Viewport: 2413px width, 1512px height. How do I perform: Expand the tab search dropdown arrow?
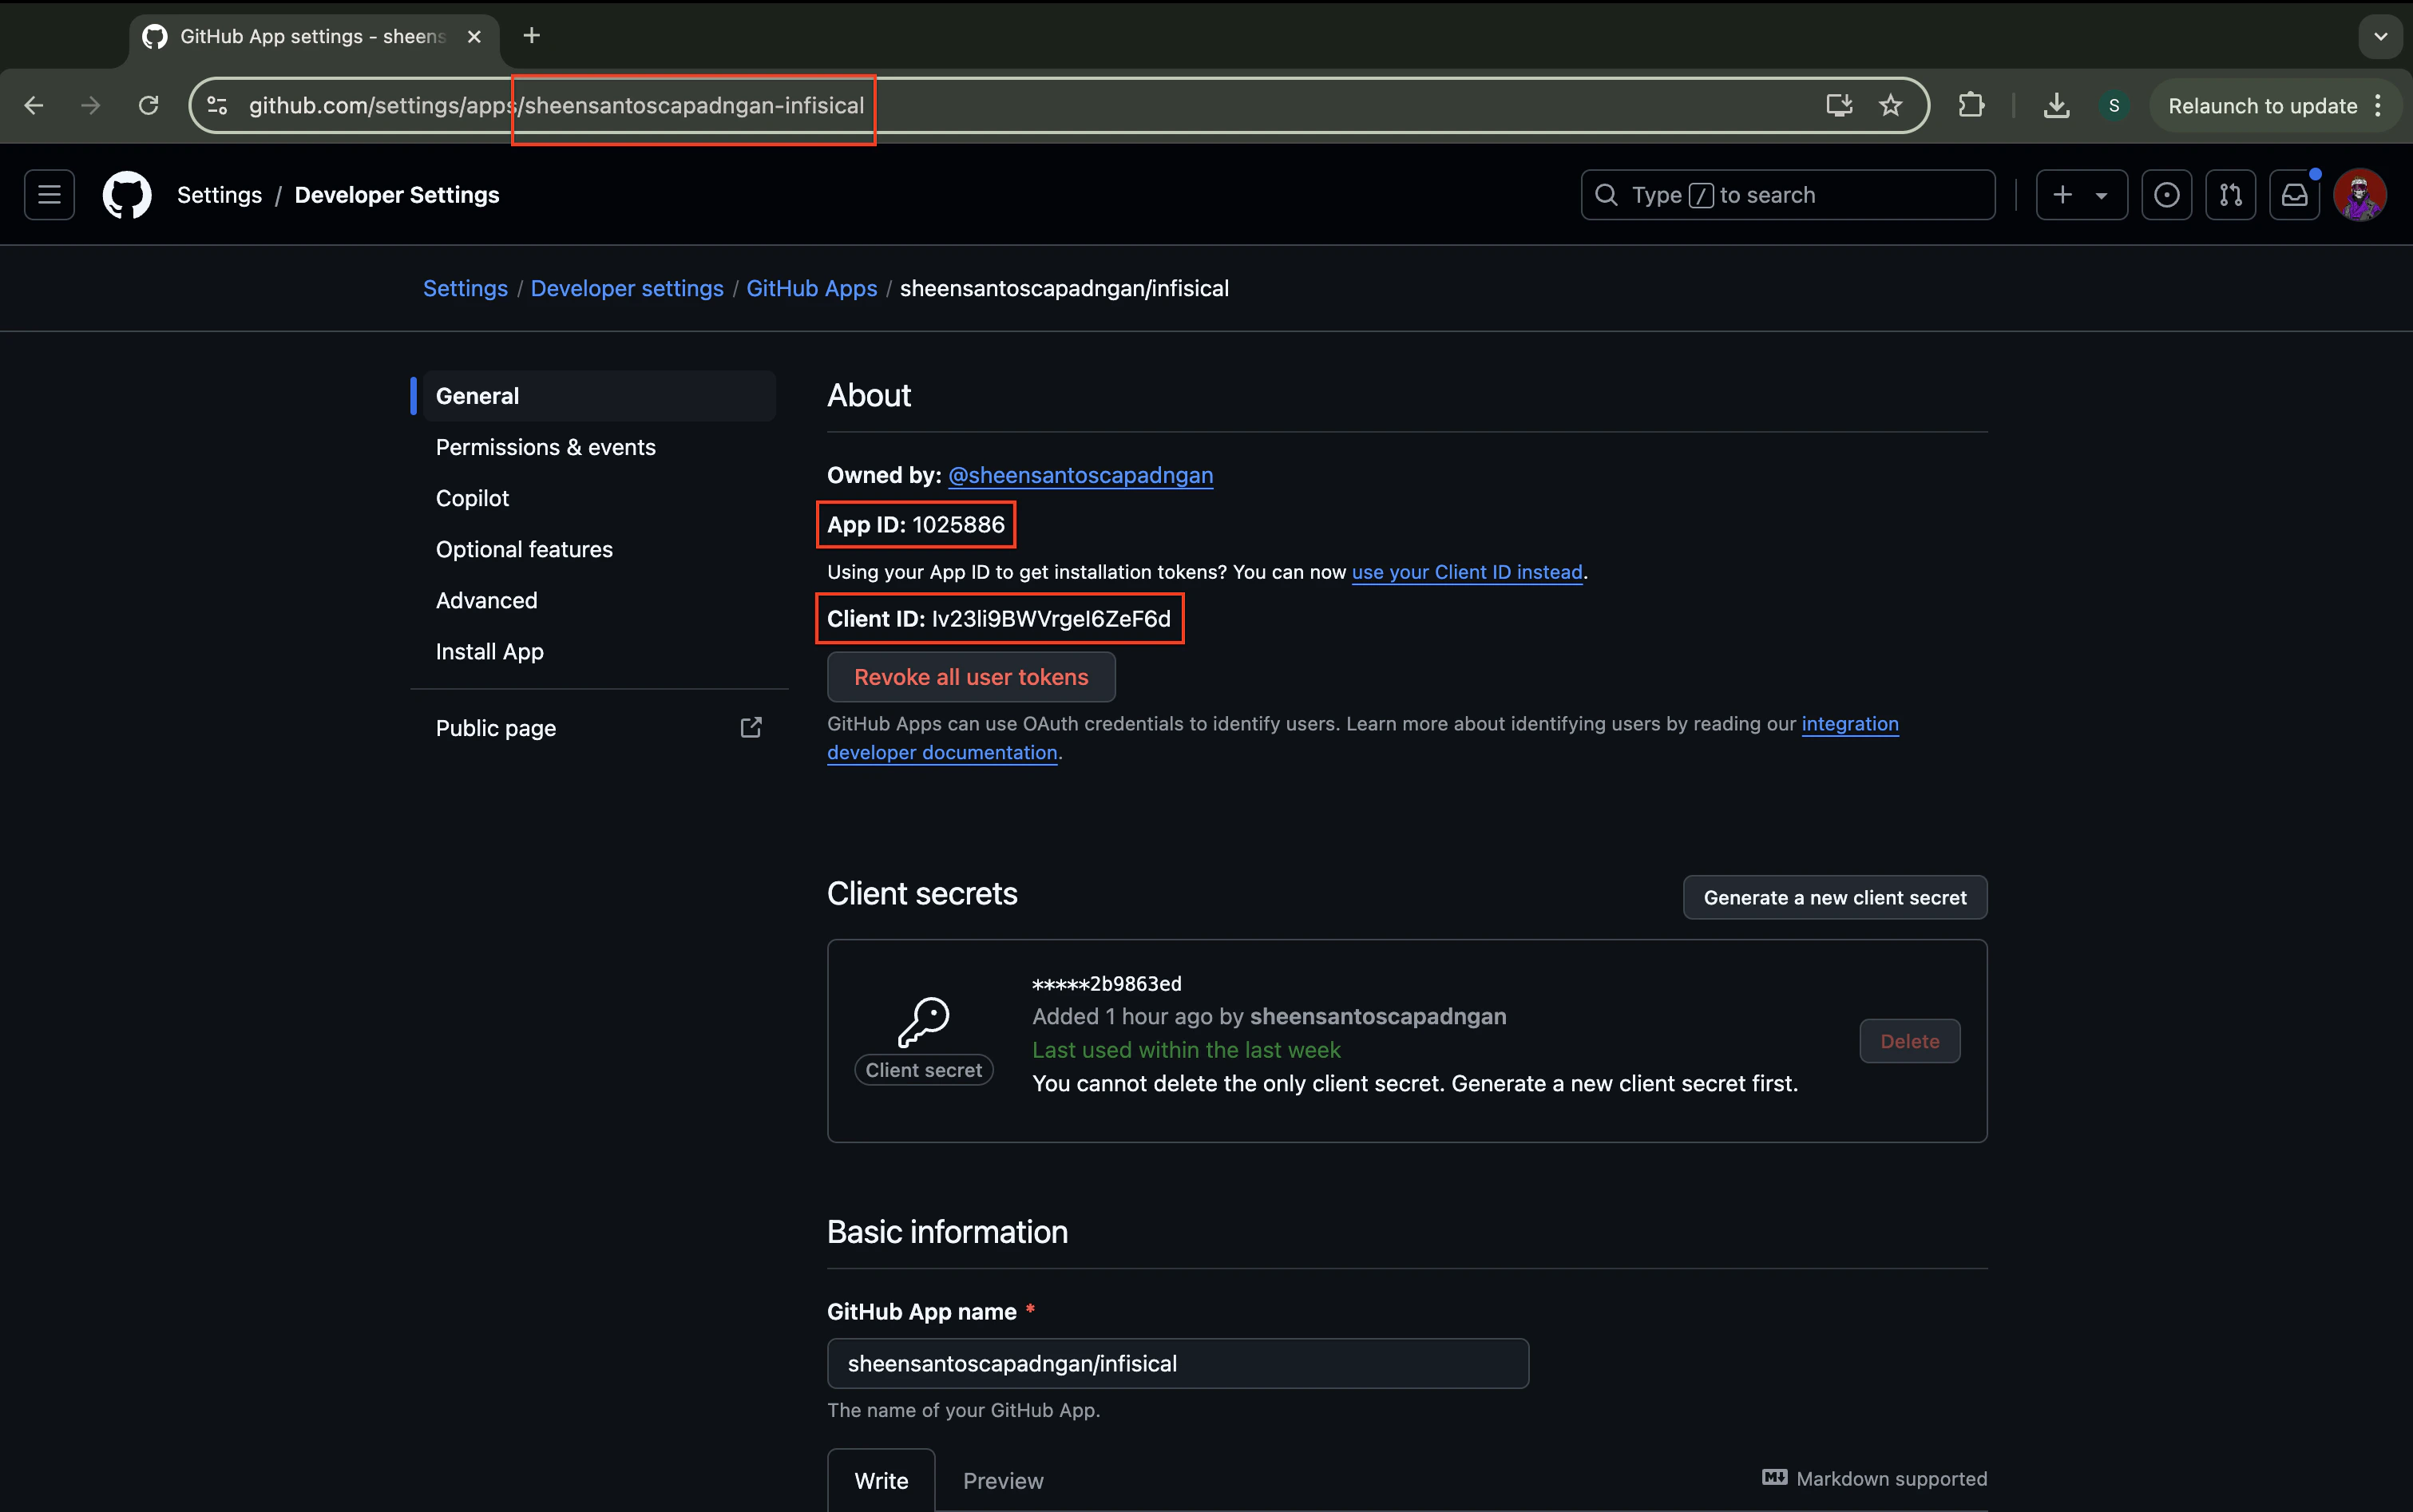(x=2380, y=36)
